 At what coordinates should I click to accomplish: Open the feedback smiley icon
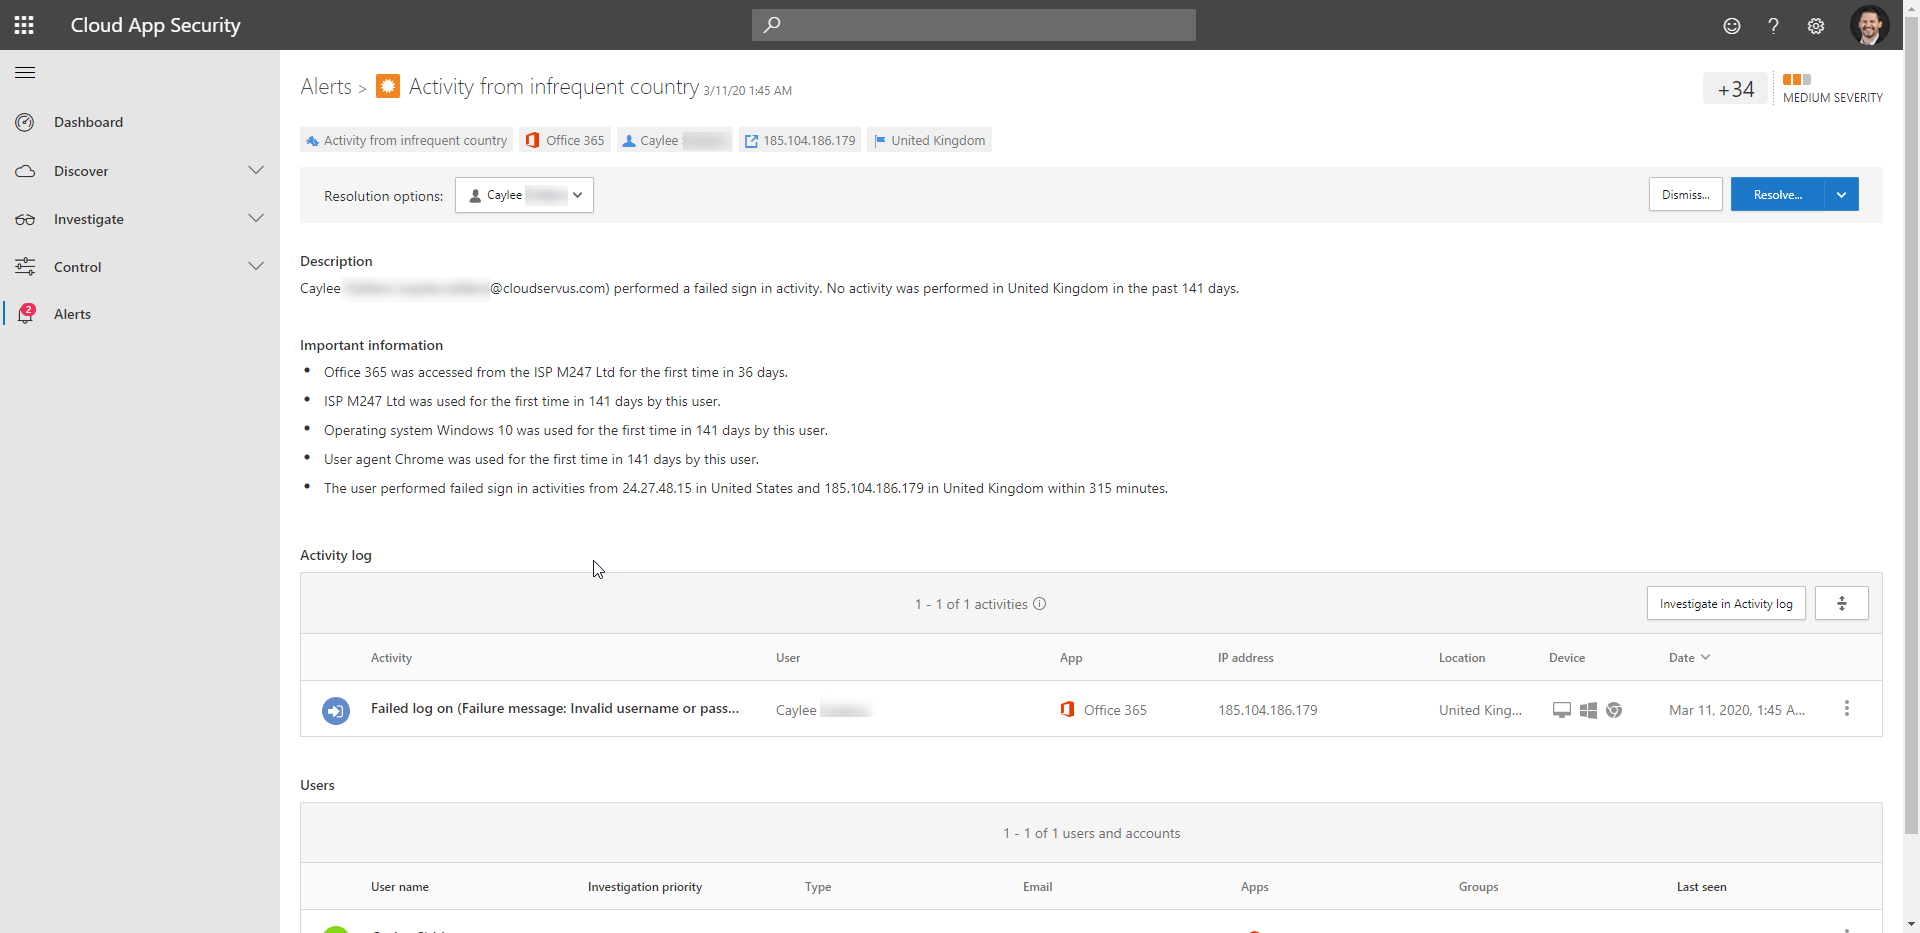point(1732,26)
